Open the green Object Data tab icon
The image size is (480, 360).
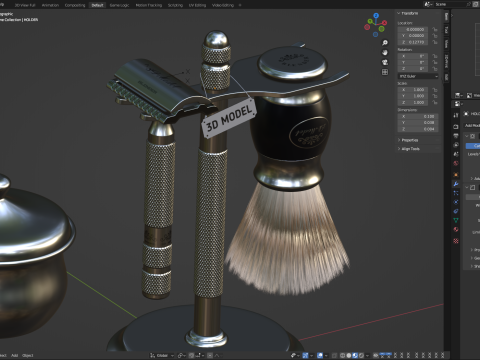[x=456, y=220]
